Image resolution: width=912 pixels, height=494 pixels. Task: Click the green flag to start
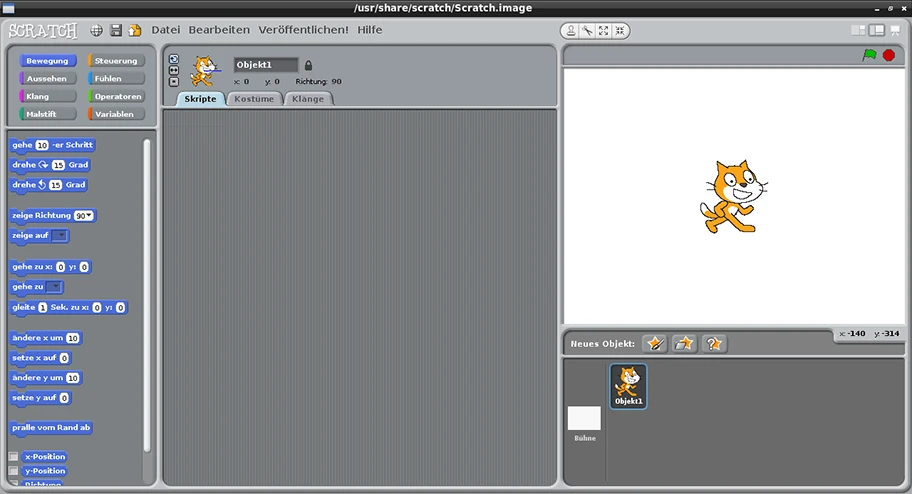pos(870,55)
